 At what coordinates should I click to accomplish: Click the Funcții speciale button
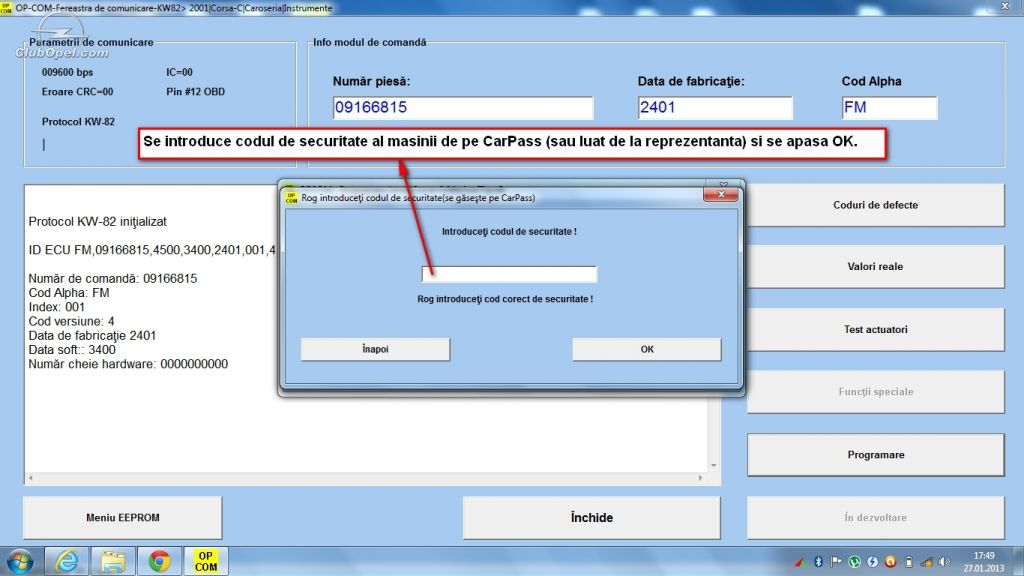876,392
